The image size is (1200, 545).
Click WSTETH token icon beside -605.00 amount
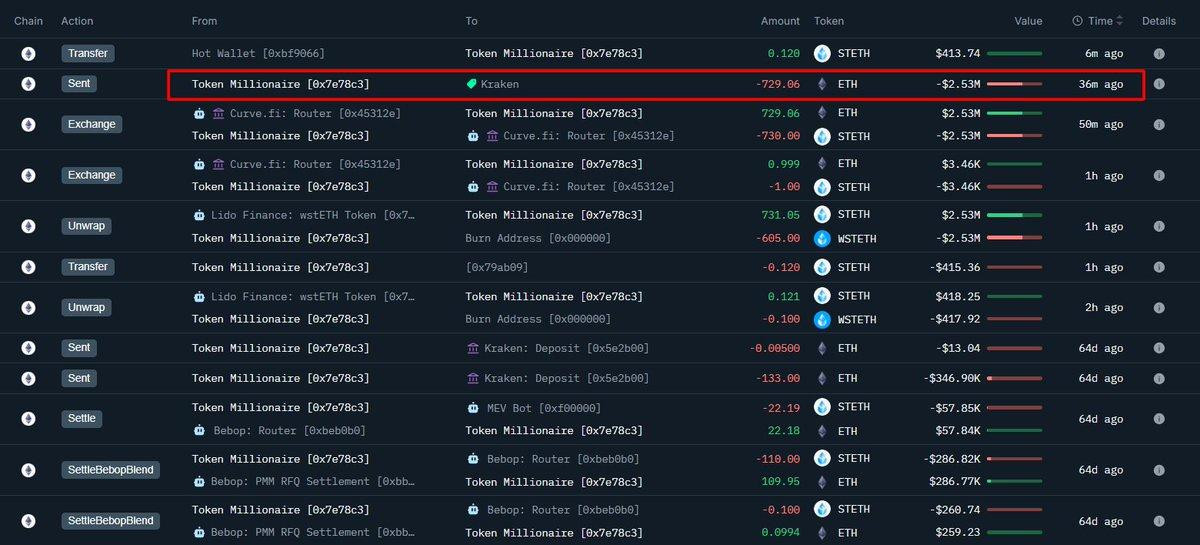tap(823, 238)
